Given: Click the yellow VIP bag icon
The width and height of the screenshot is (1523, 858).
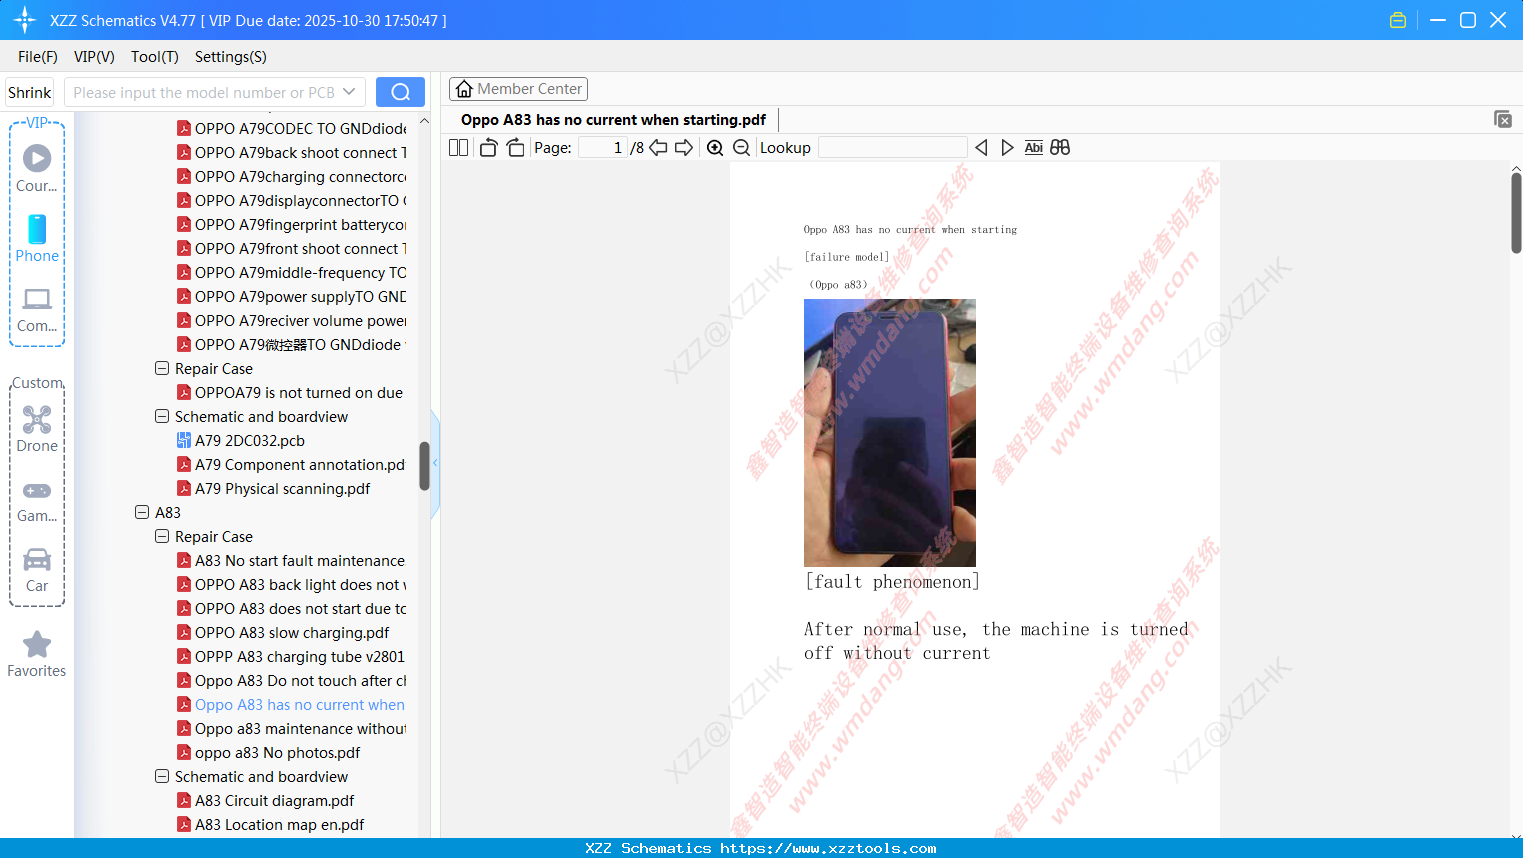Looking at the screenshot, I should 1398,20.
